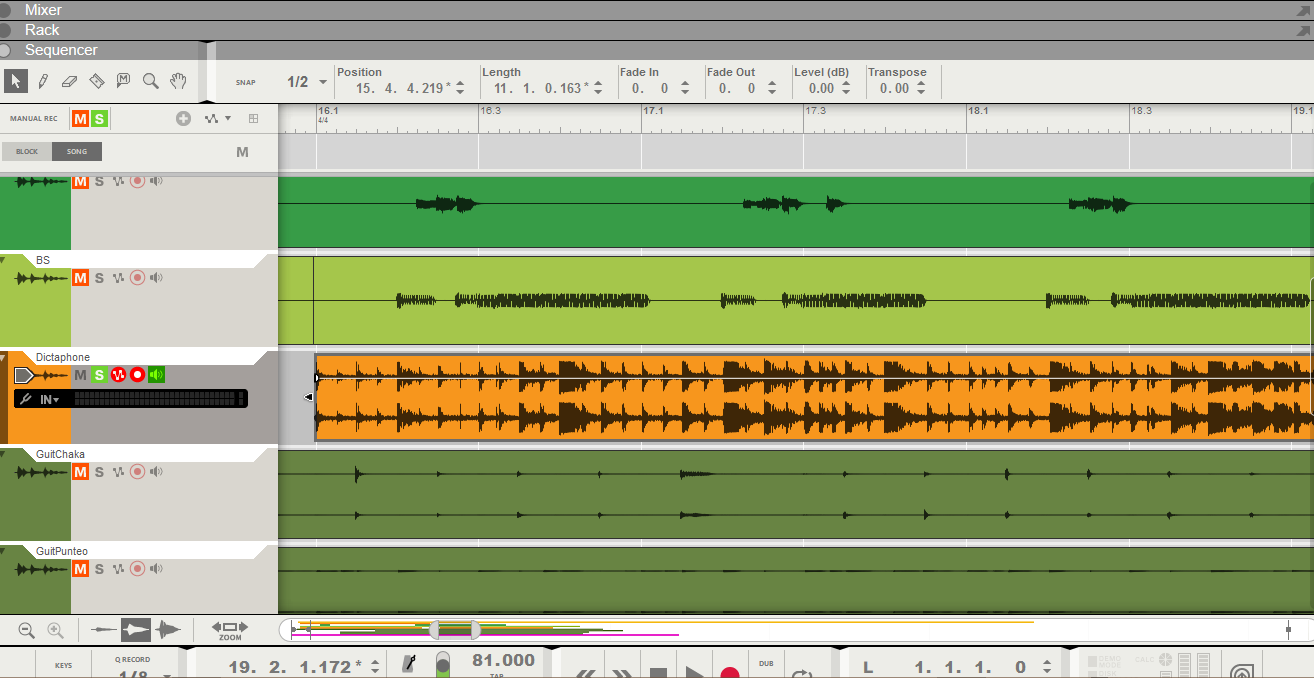Mute the Dictaphone track
1314x678 pixels.
pyautogui.click(x=81, y=375)
